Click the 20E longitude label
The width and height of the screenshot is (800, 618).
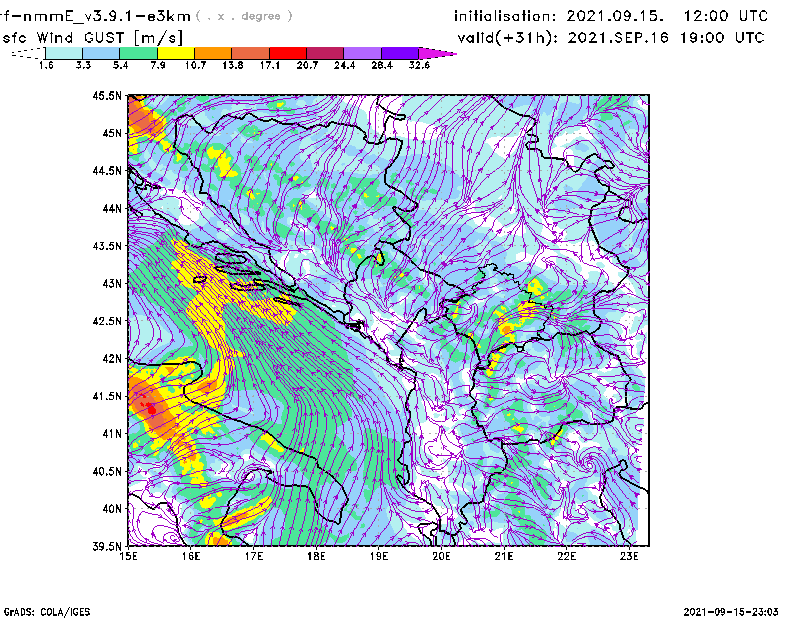pos(441,556)
